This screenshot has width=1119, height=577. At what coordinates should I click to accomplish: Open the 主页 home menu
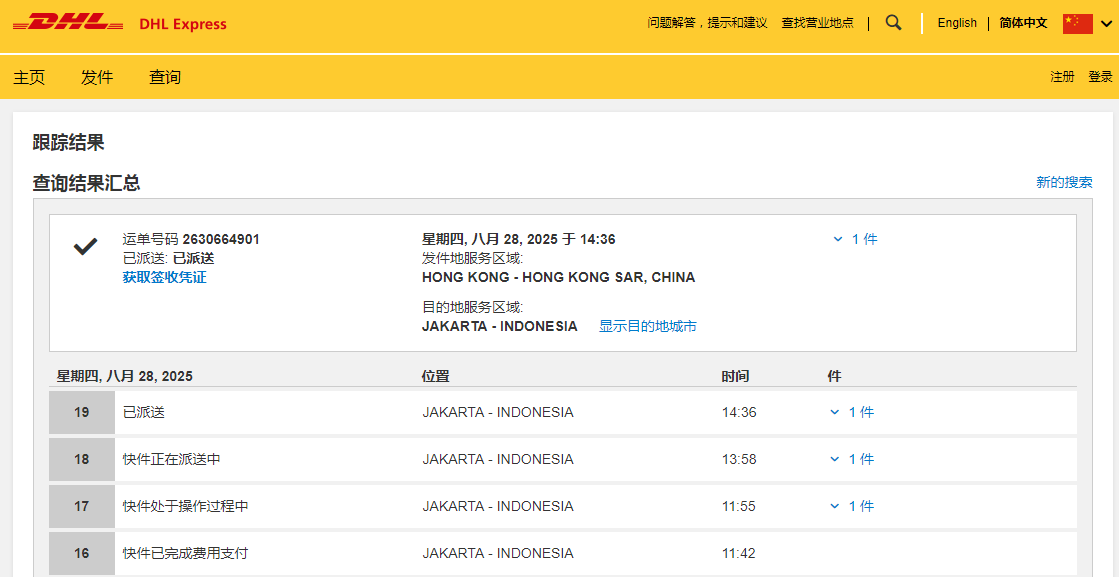coord(29,77)
